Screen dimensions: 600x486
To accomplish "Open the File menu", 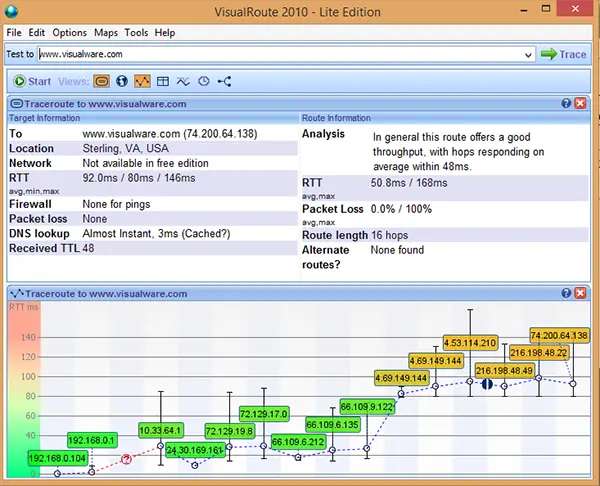I will pos(14,33).
